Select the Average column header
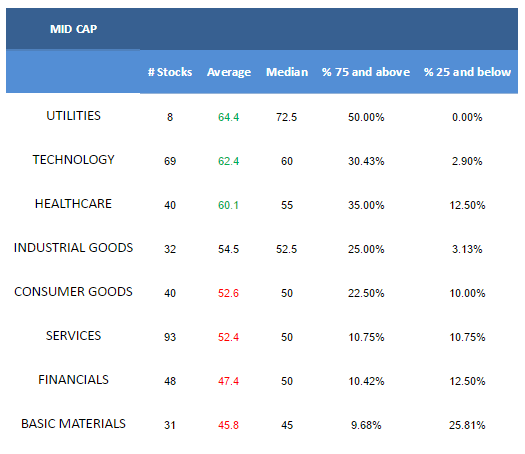Screen dimensions: 525x454 pos(229,72)
